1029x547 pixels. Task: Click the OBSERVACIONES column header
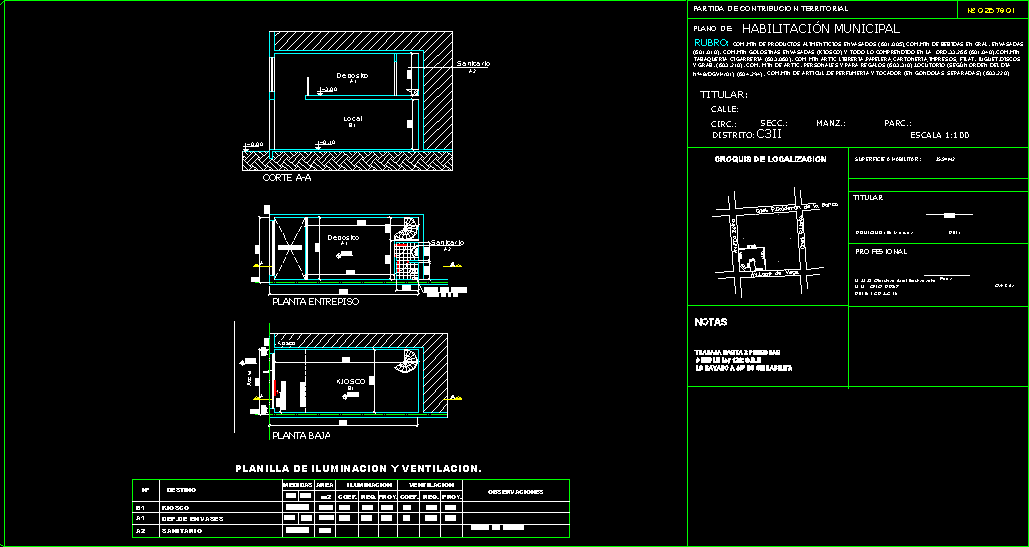coord(515,492)
